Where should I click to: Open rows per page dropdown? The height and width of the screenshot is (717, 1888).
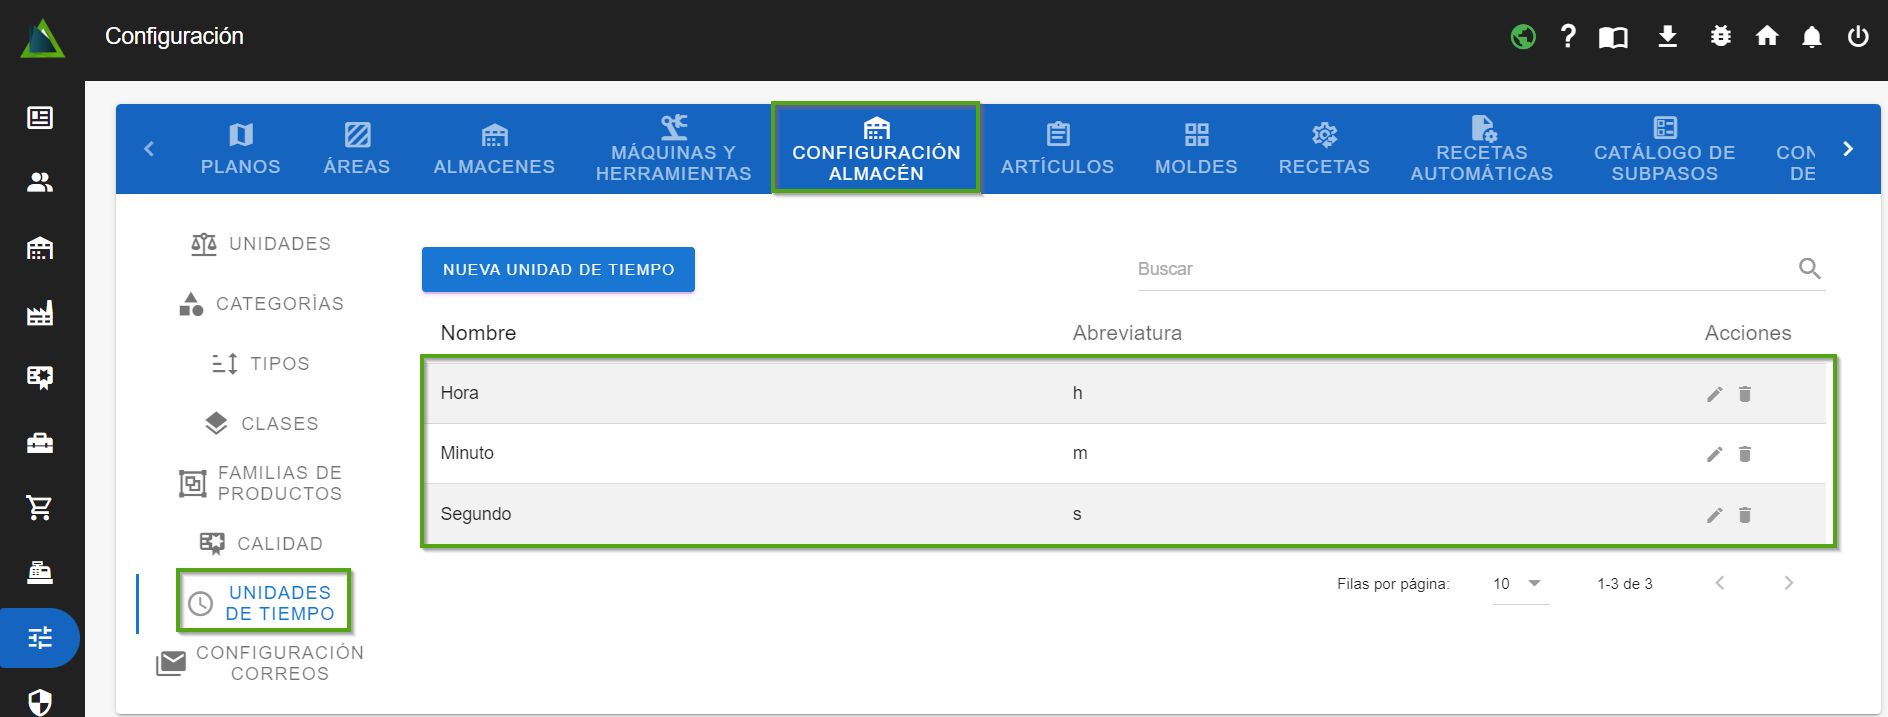(1520, 584)
